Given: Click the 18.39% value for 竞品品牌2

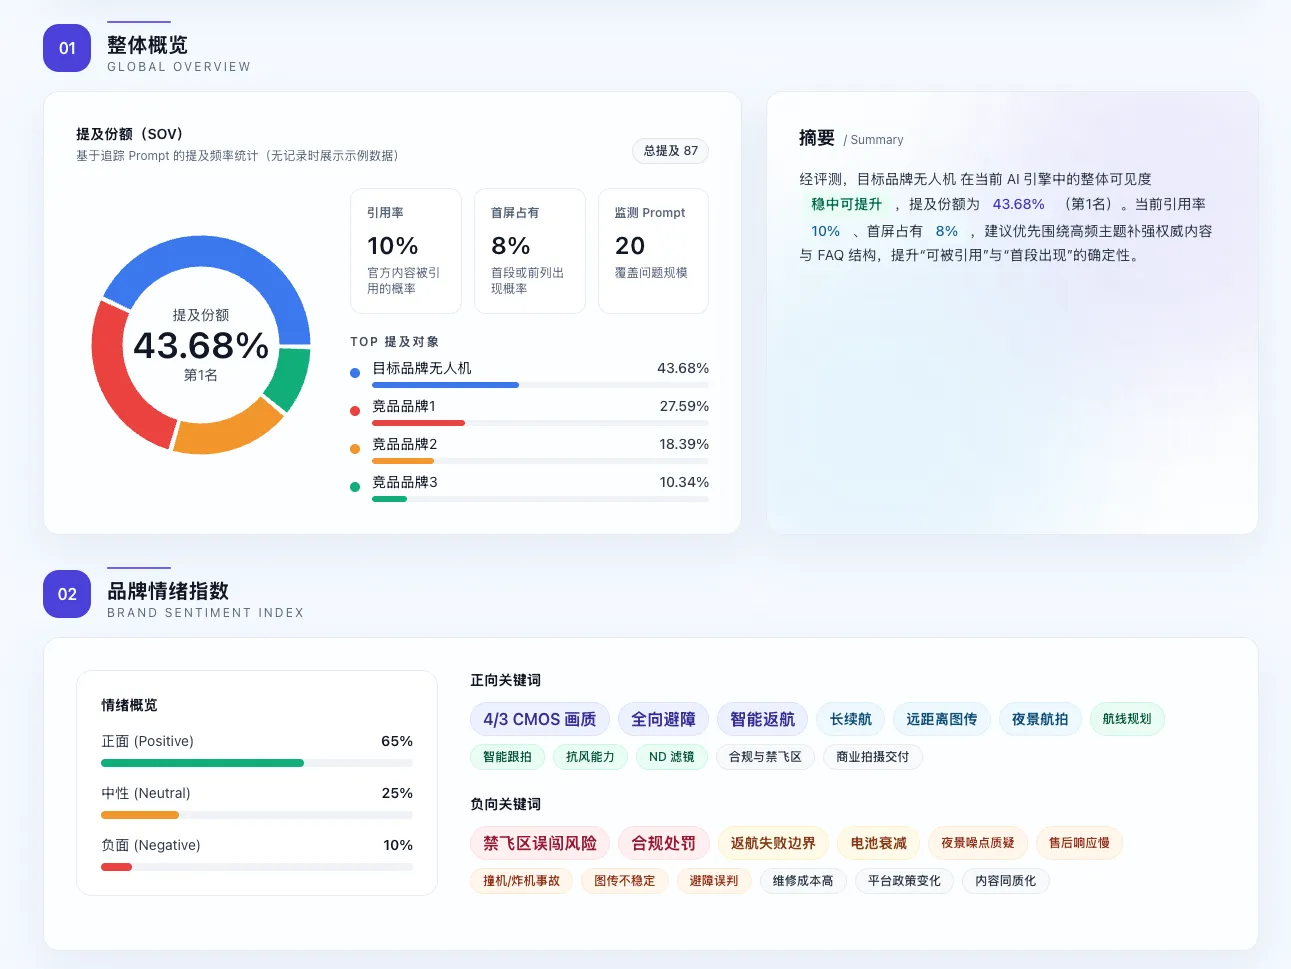Looking at the screenshot, I should tap(684, 444).
